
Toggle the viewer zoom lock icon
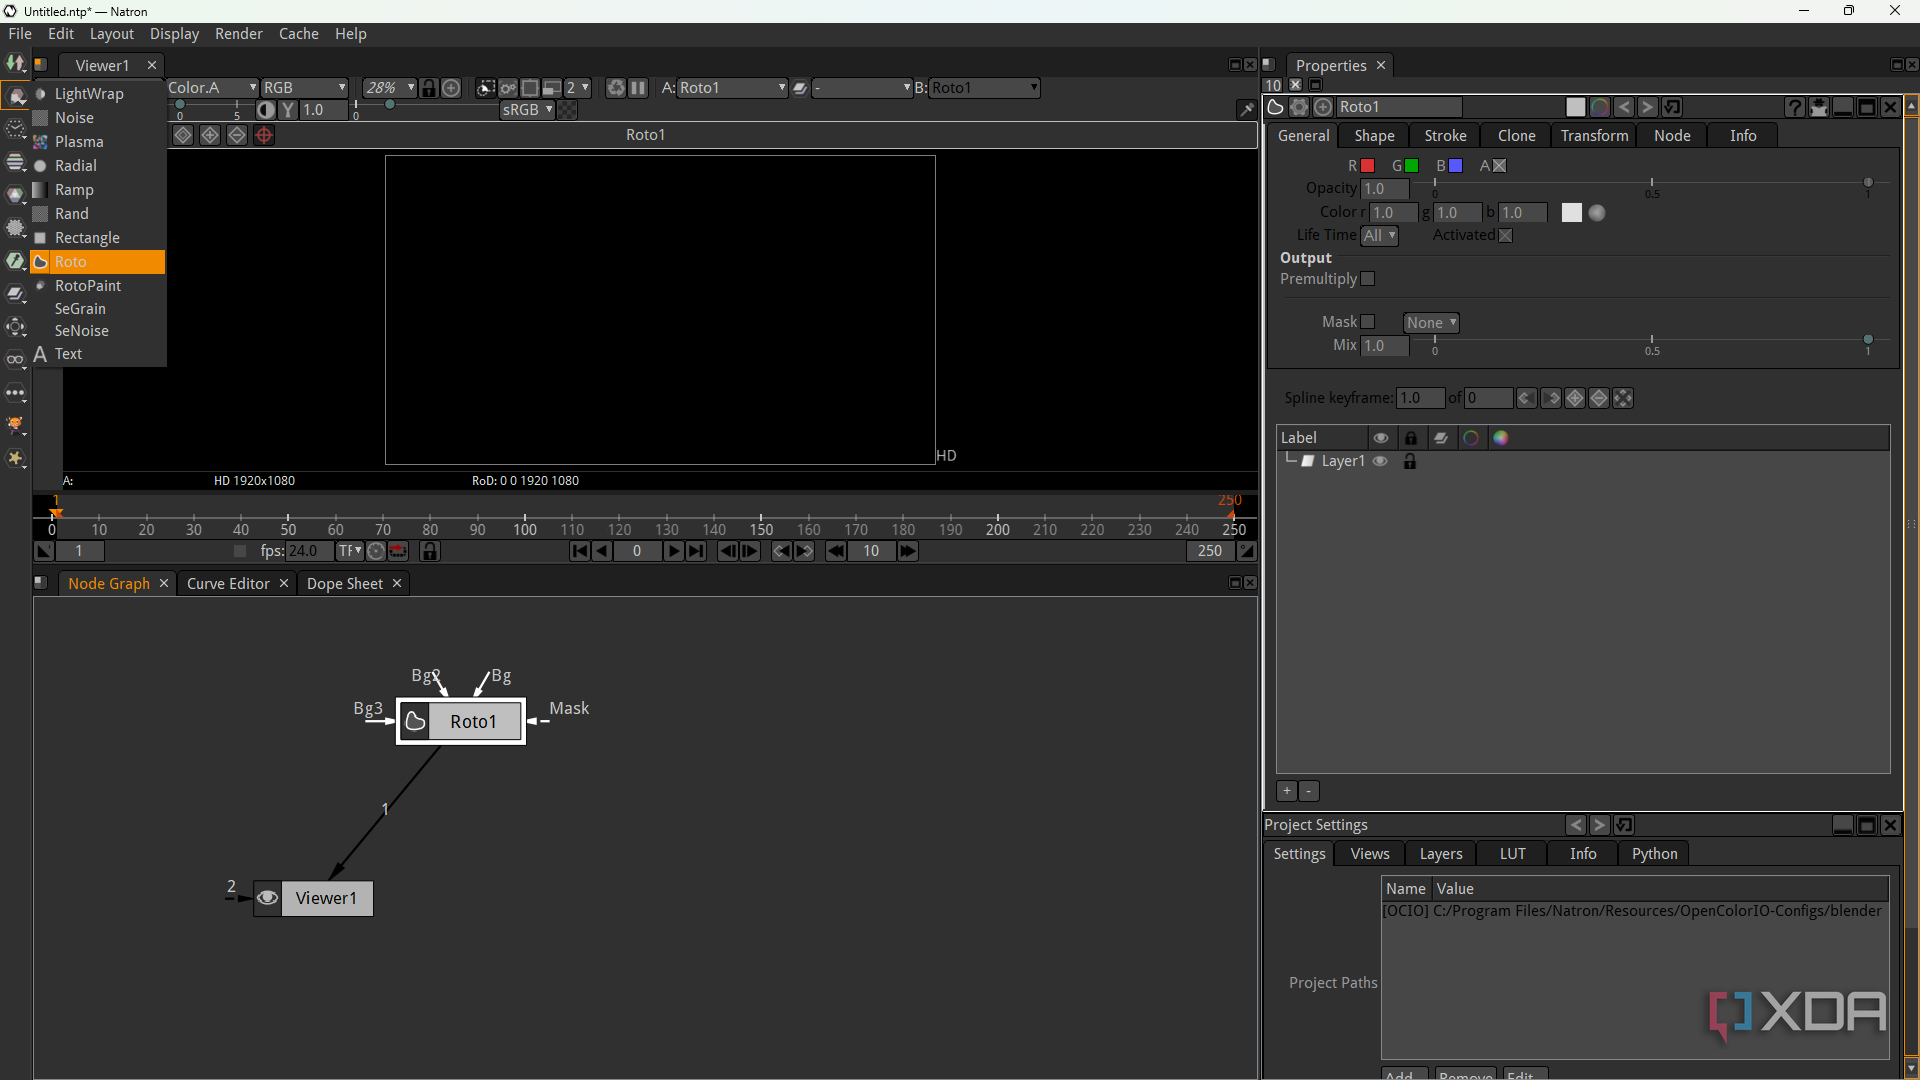click(429, 88)
